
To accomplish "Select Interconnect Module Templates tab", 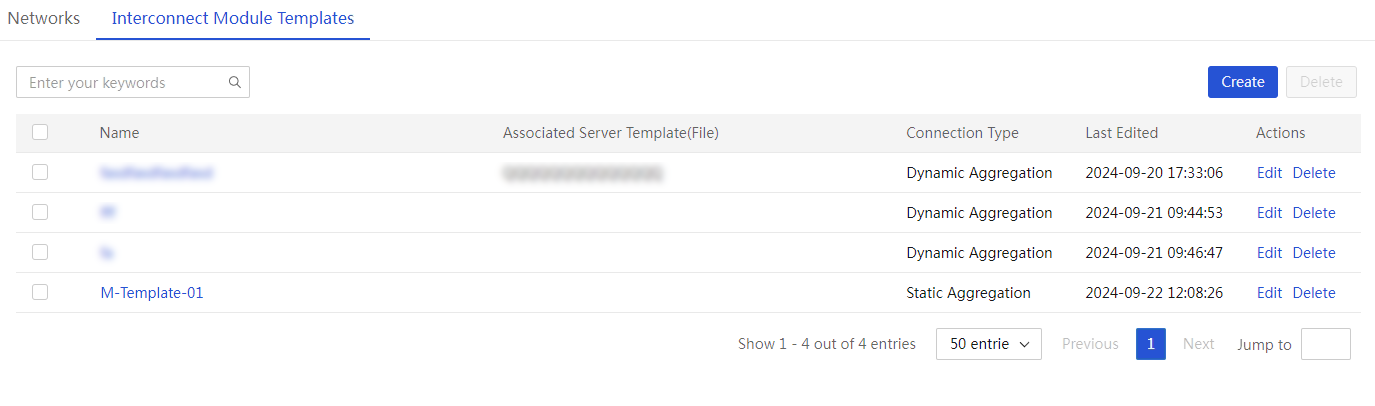I will [x=233, y=19].
